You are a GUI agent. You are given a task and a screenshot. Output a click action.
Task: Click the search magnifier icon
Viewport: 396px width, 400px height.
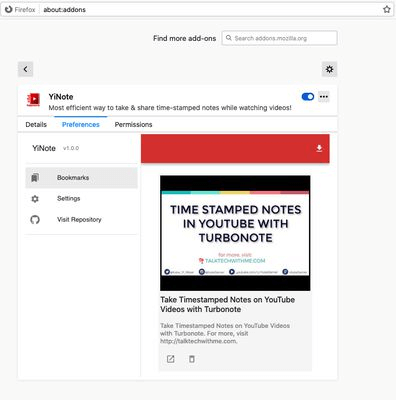[229, 38]
